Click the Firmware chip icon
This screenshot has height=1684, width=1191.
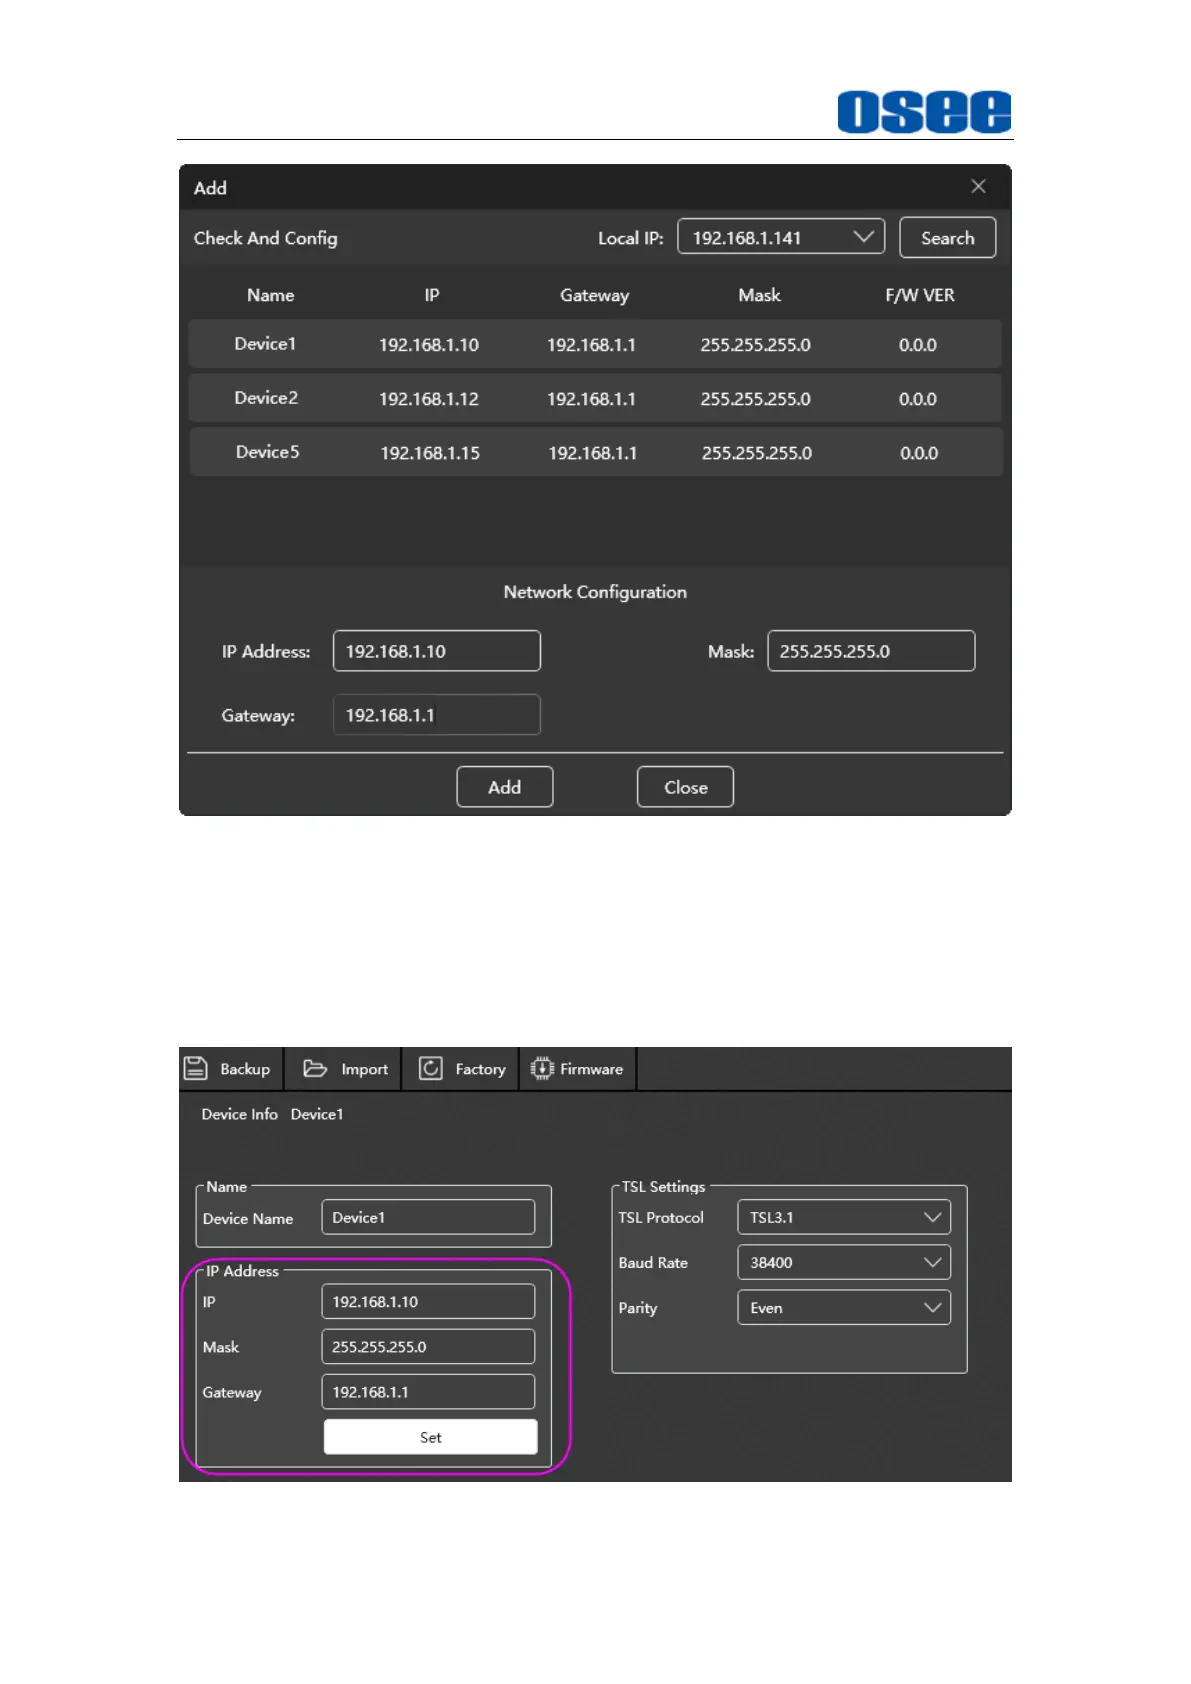542,1068
